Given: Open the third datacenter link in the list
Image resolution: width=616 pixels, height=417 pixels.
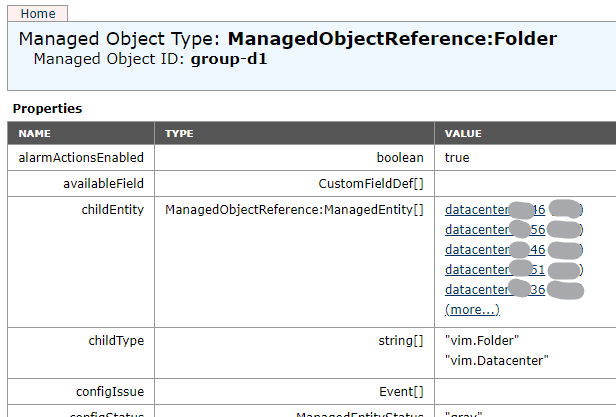Looking at the screenshot, I should [477, 250].
